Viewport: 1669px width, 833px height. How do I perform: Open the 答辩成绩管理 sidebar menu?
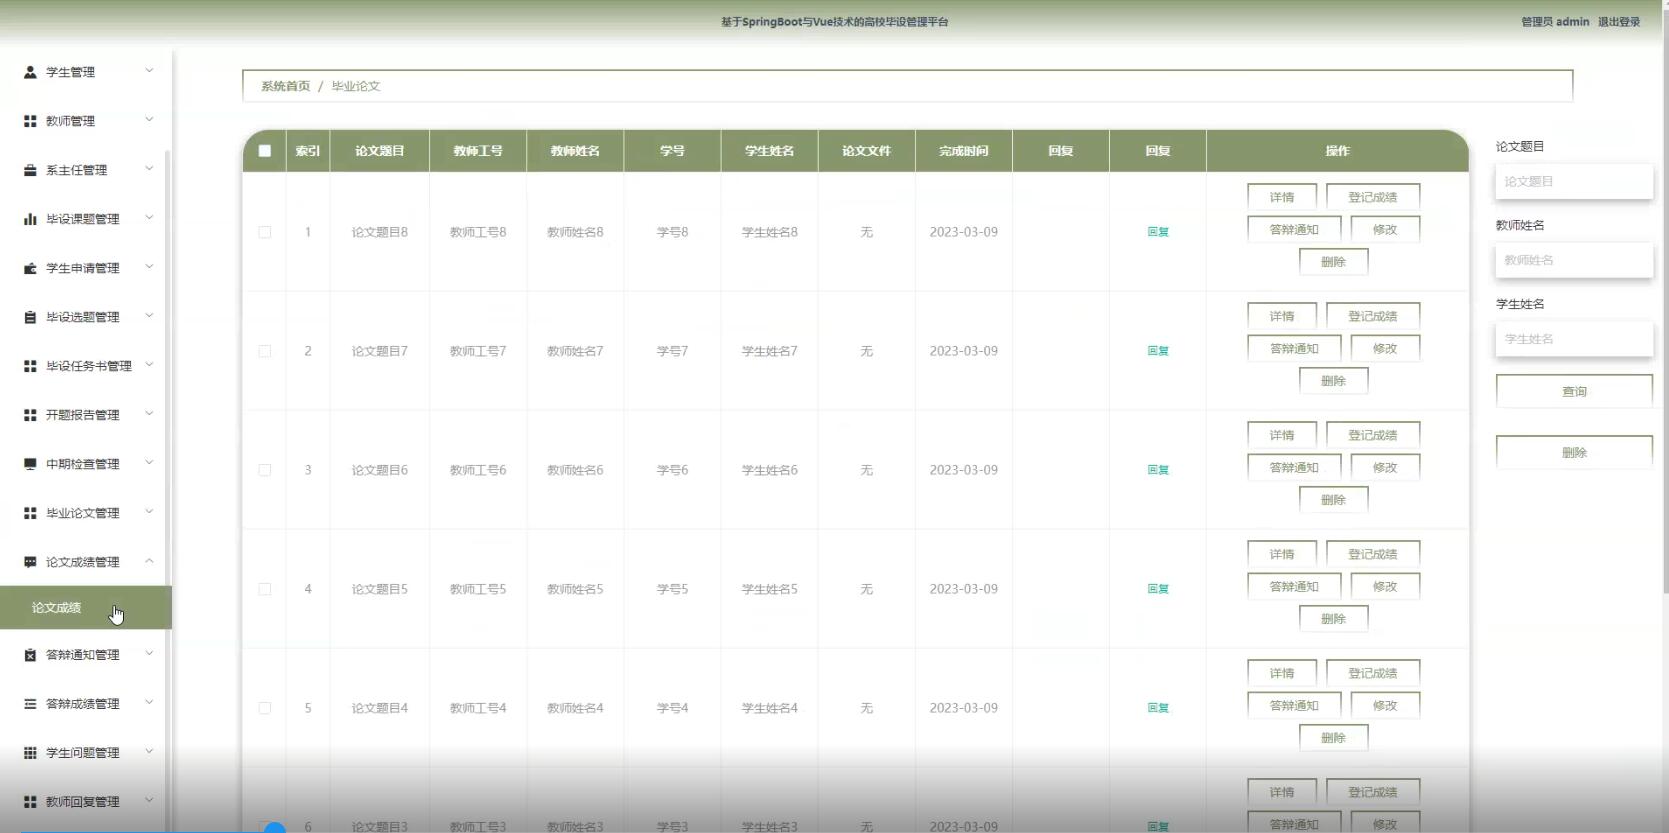point(86,704)
